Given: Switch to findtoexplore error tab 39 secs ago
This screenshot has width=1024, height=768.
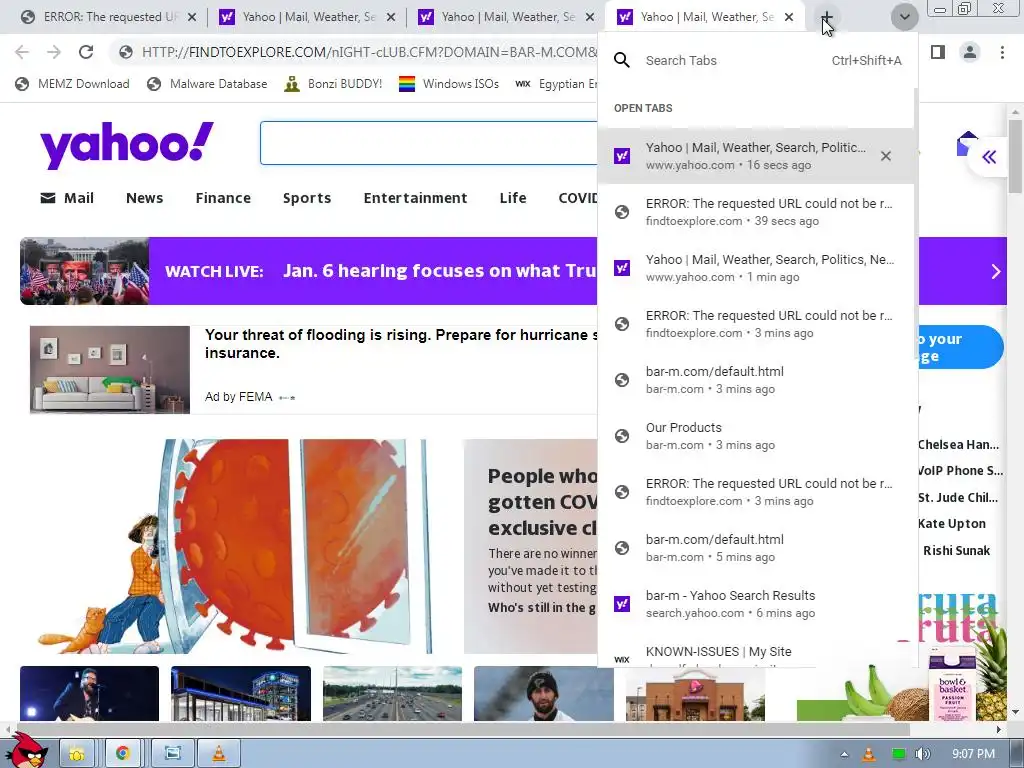Looking at the screenshot, I should tap(756, 212).
